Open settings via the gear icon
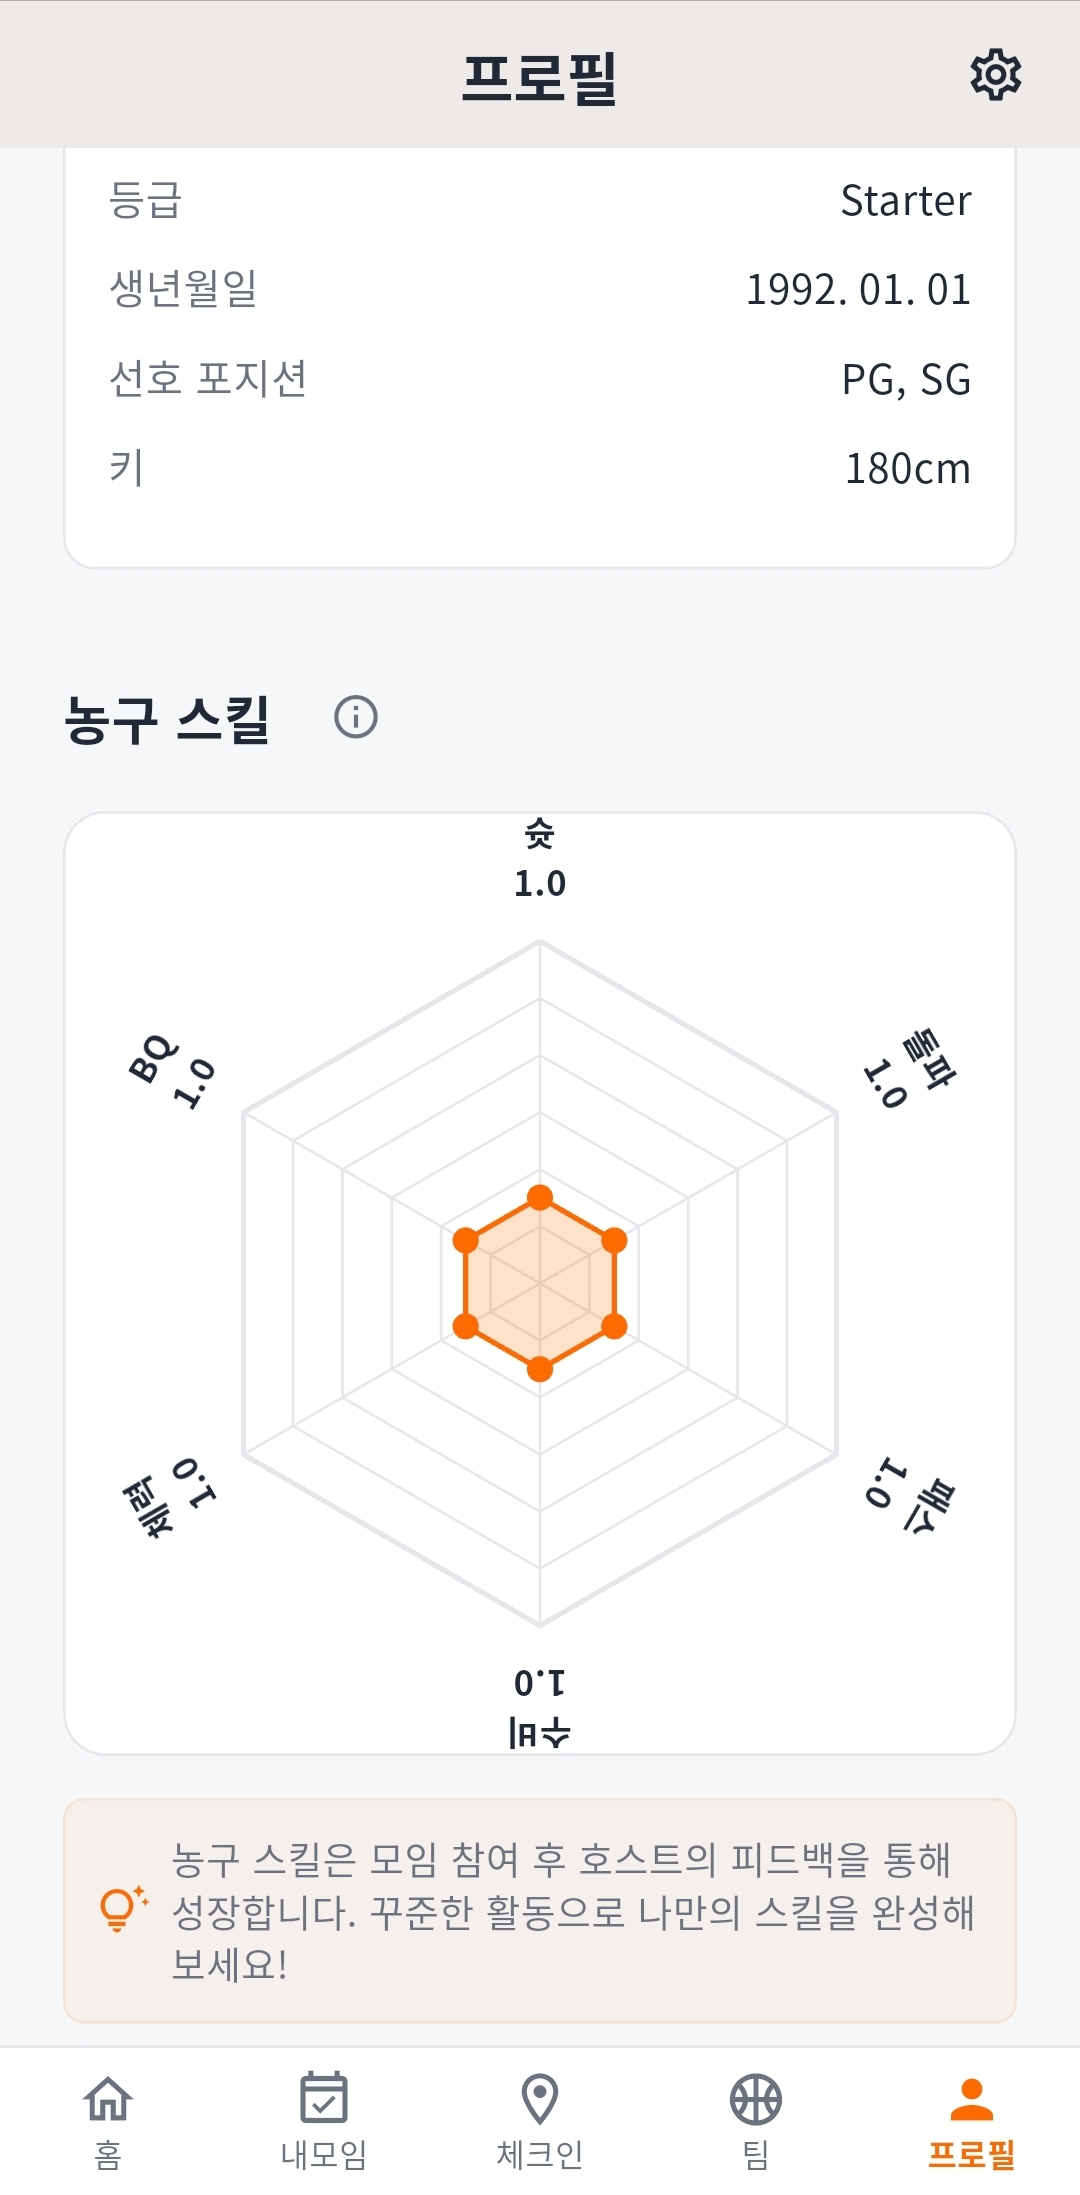1080x2195 pixels. pyautogui.click(x=995, y=75)
